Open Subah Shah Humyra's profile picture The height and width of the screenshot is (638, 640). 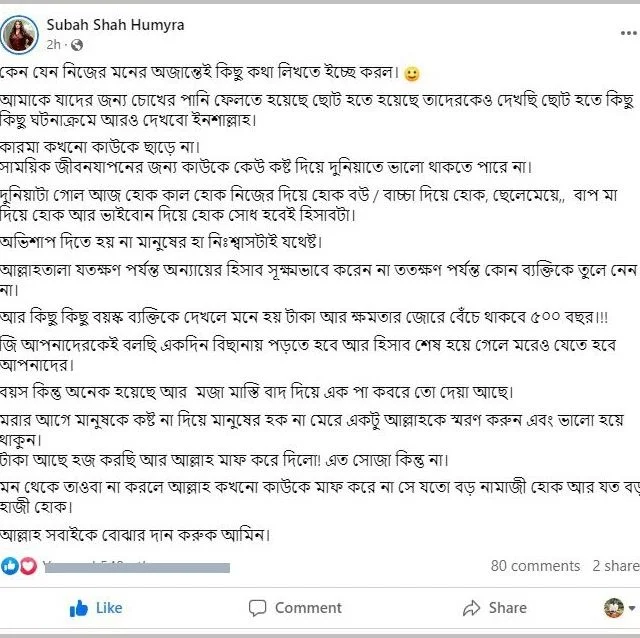tap(19, 35)
